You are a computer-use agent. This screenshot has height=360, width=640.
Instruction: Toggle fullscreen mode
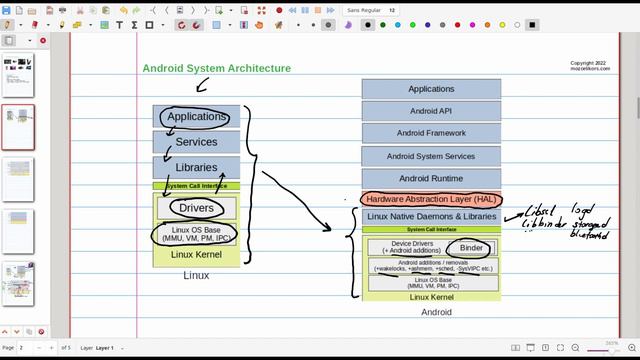point(261,10)
